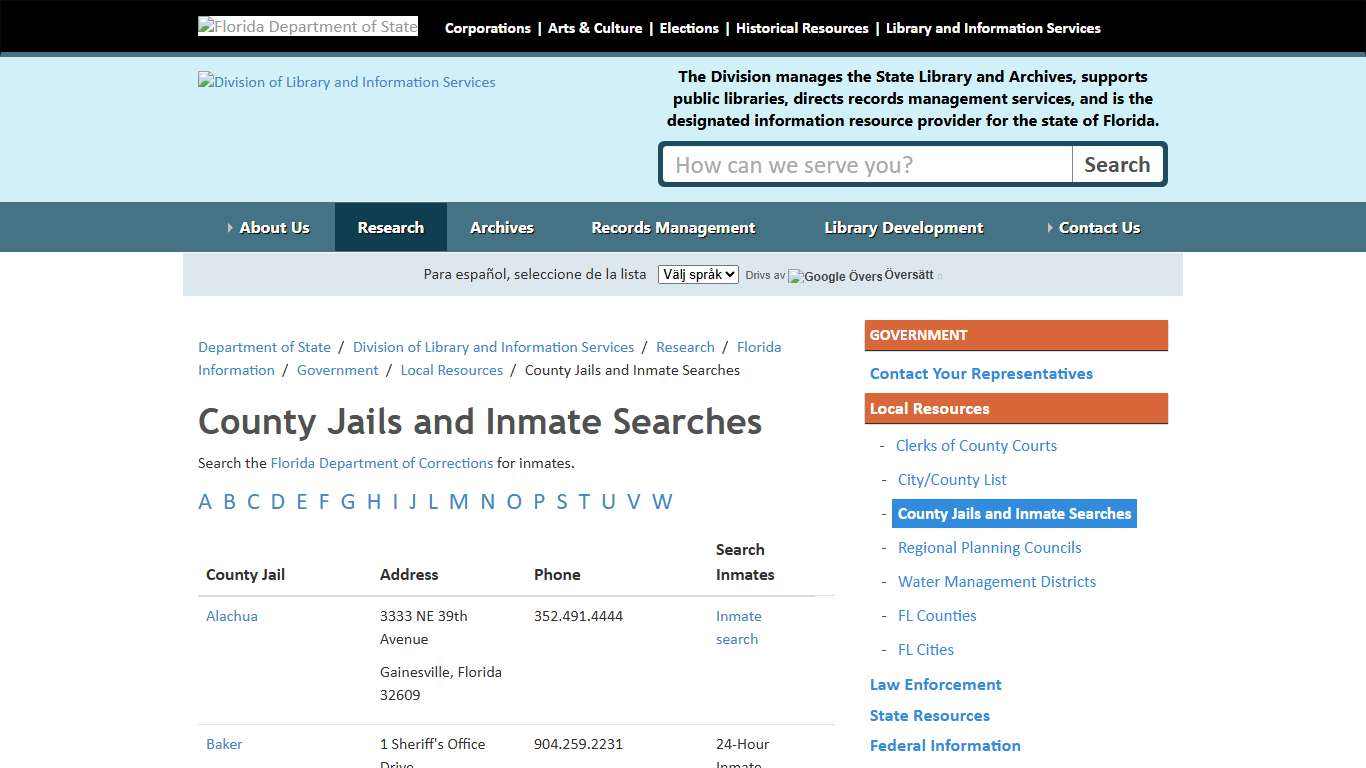Switch to the Records Management tab

(x=673, y=227)
